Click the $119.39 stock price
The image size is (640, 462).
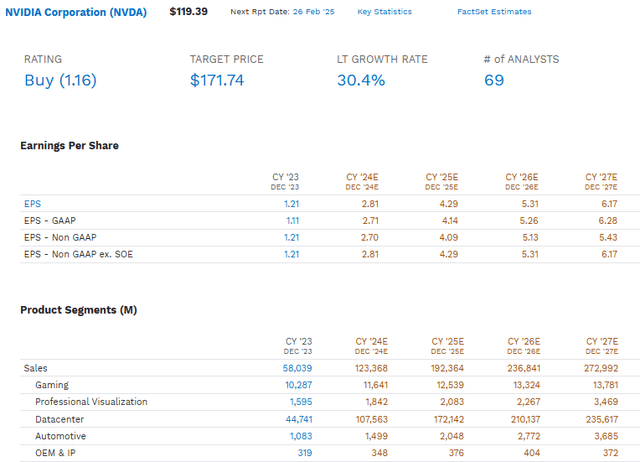tap(189, 11)
